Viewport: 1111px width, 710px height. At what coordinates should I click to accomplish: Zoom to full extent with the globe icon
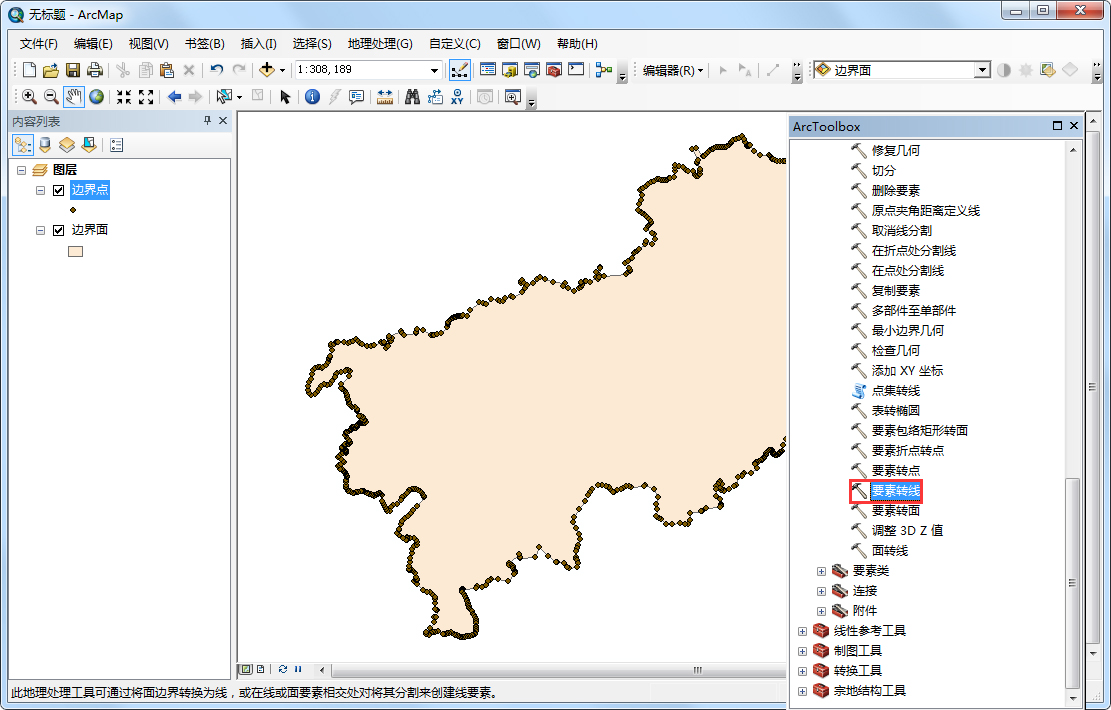pyautogui.click(x=95, y=97)
